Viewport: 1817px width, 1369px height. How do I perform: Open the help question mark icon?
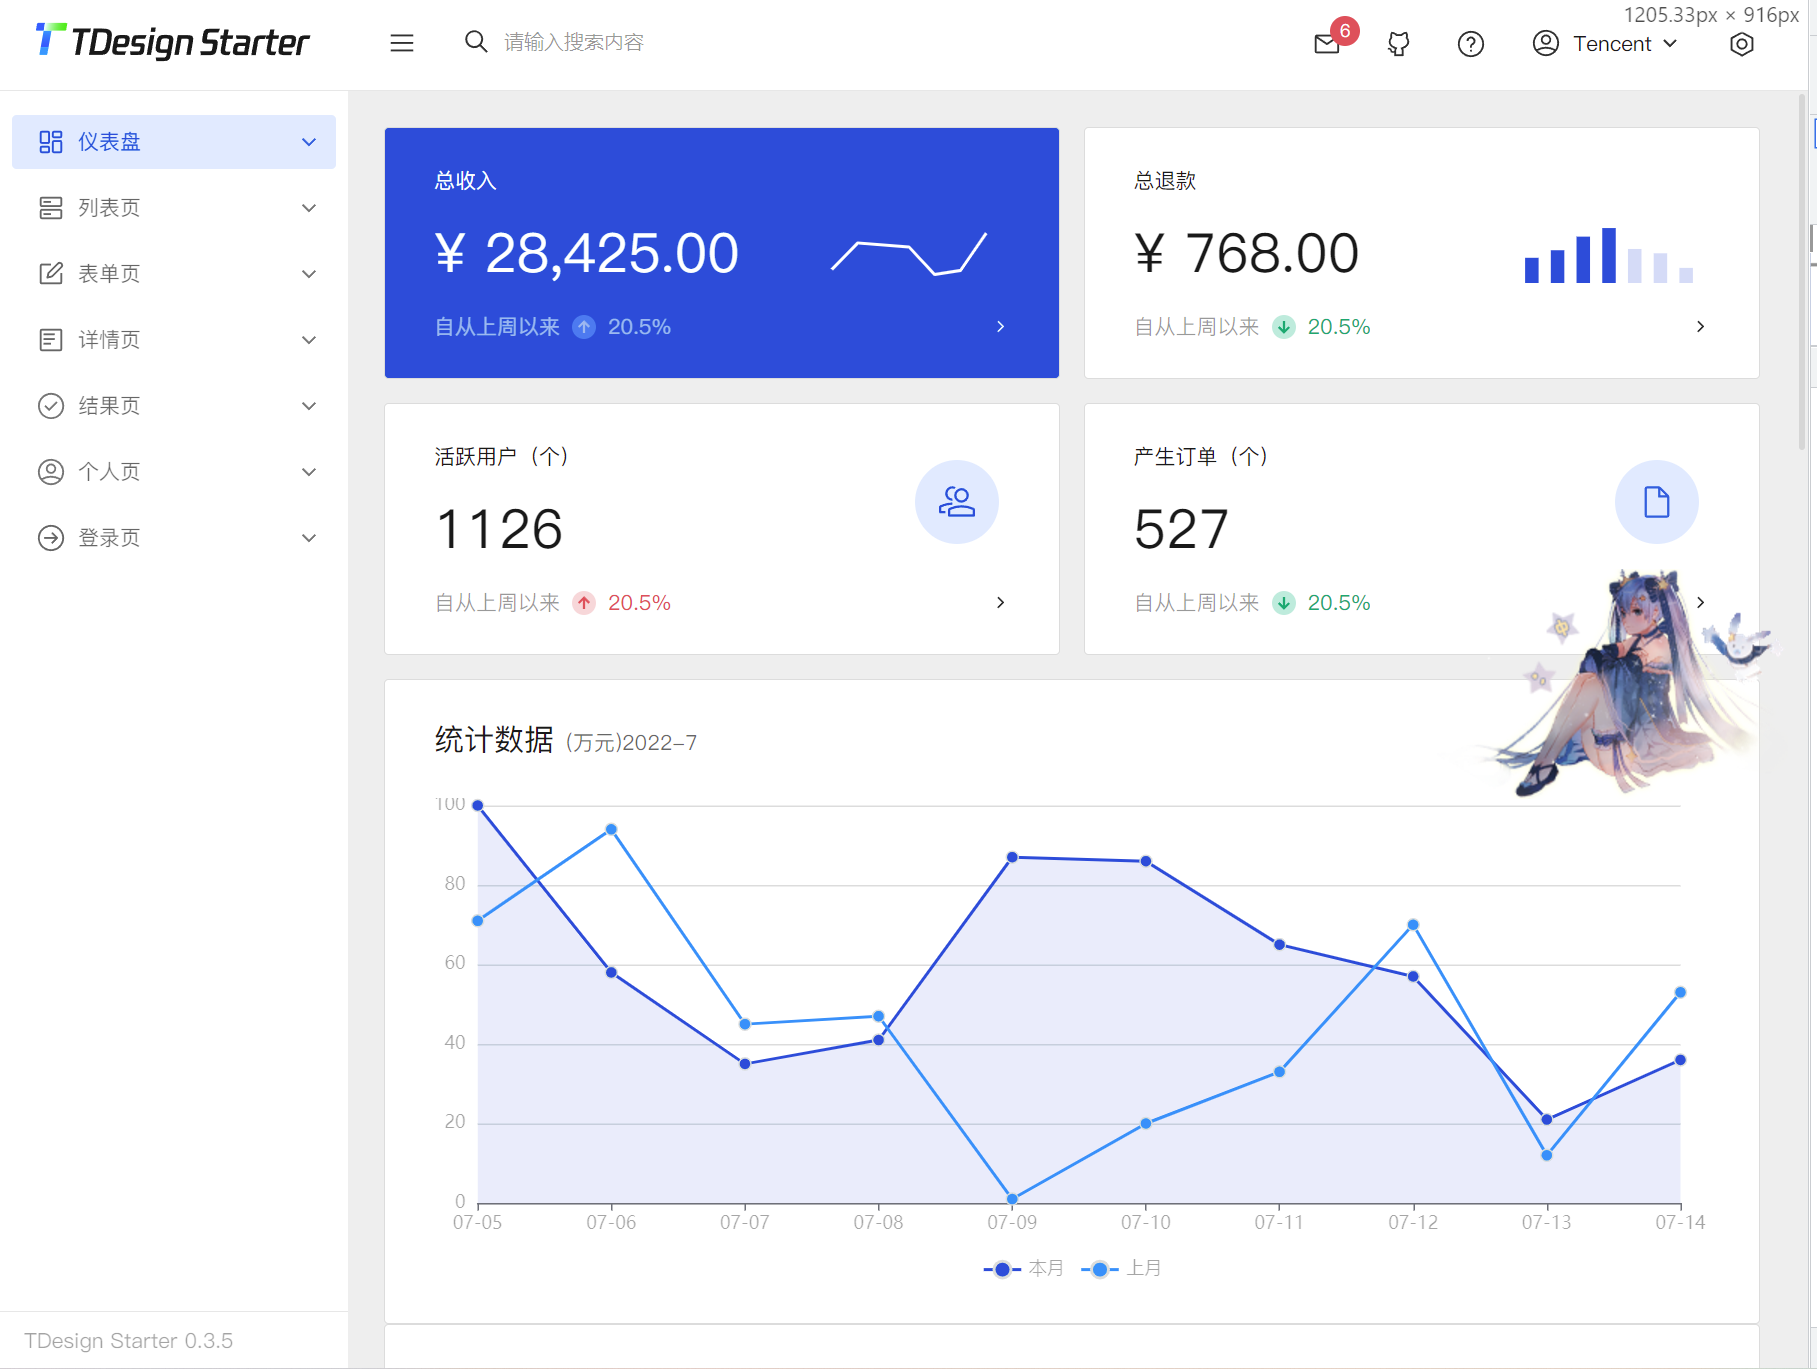click(1470, 44)
